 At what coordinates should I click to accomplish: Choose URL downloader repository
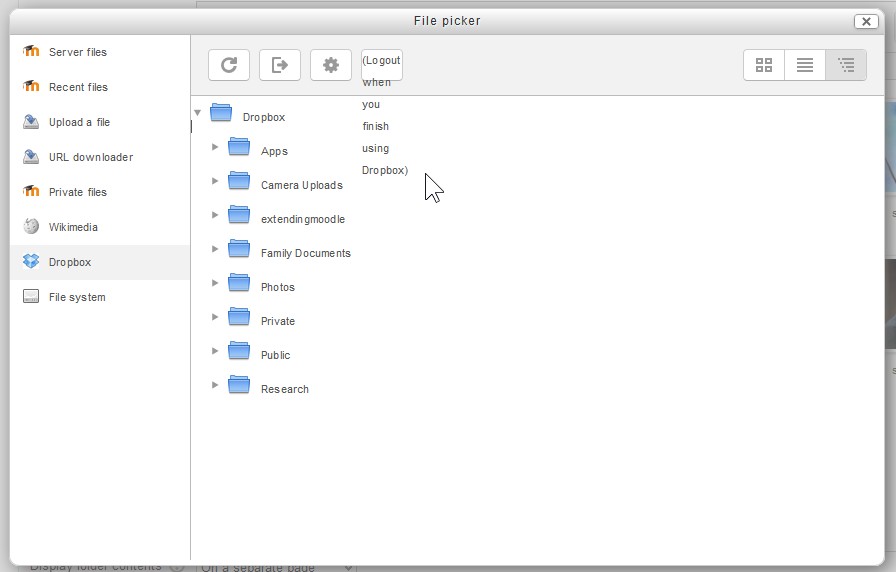pos(91,157)
